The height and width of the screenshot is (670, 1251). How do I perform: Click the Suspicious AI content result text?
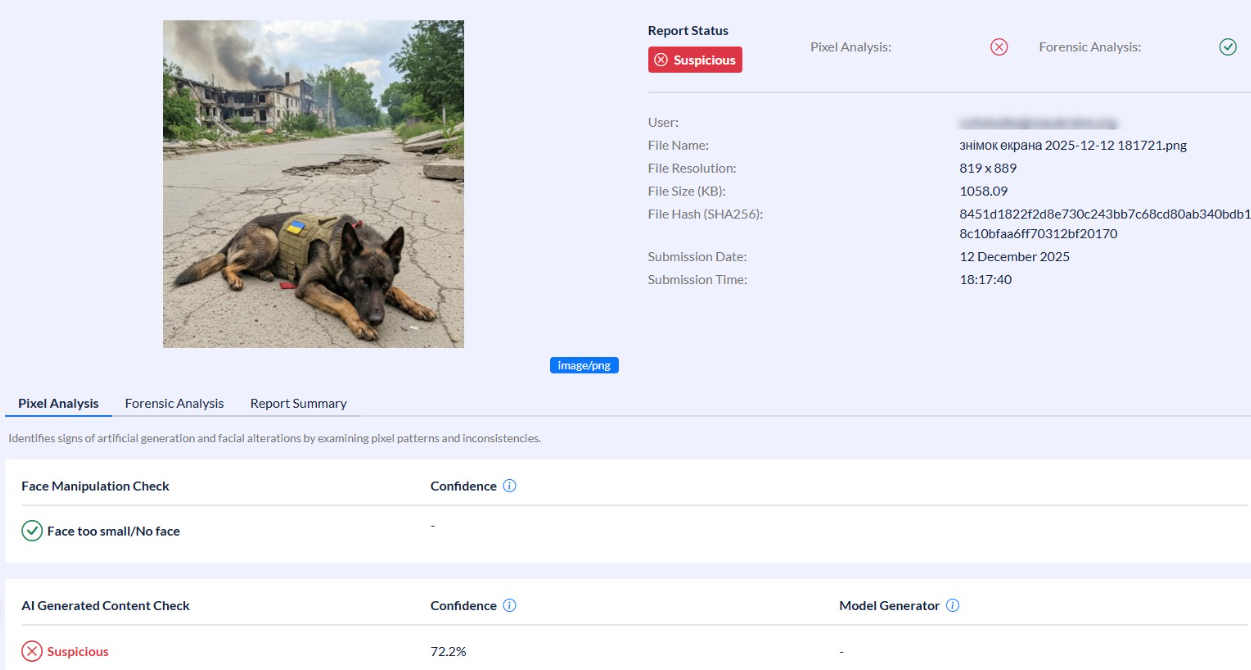click(x=78, y=652)
